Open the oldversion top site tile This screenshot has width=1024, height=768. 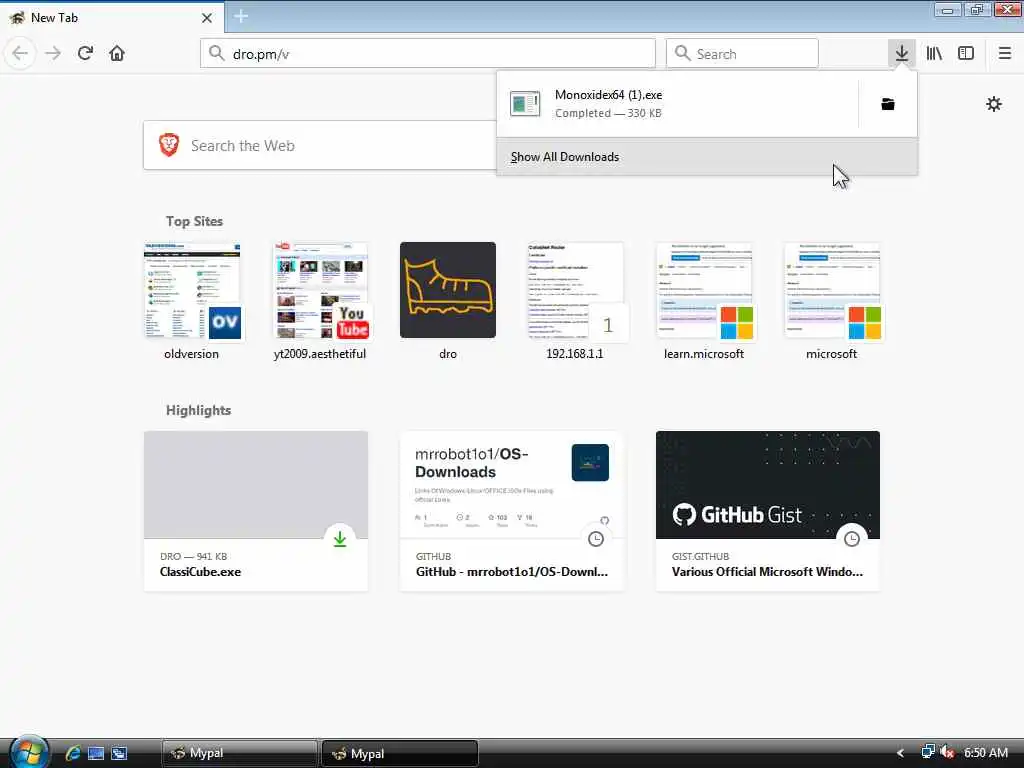click(192, 302)
